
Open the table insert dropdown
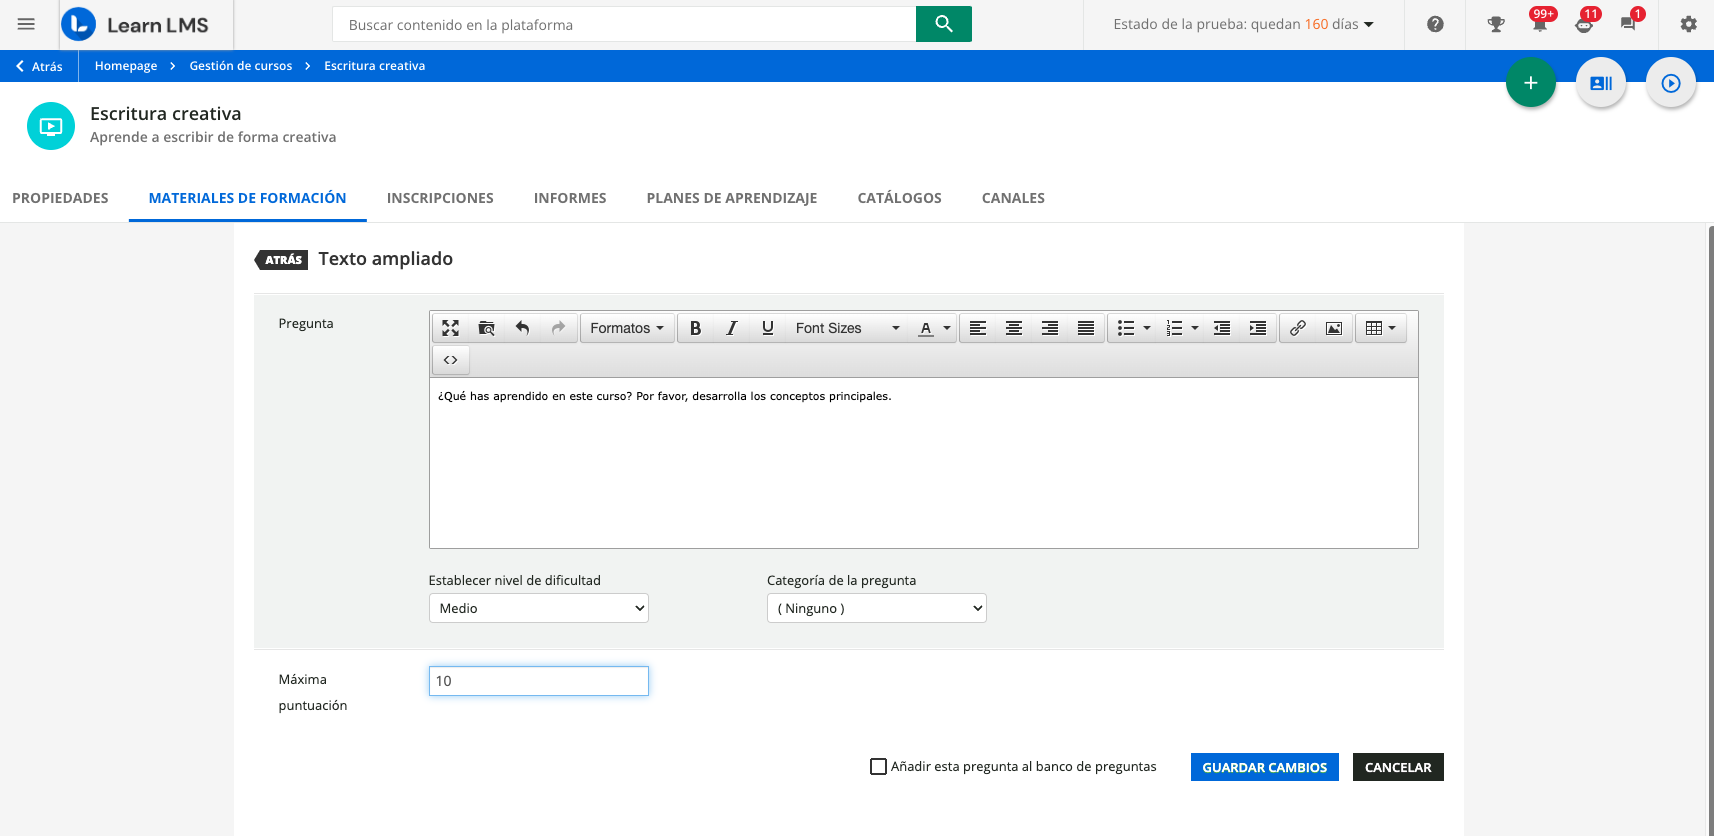[1381, 328]
